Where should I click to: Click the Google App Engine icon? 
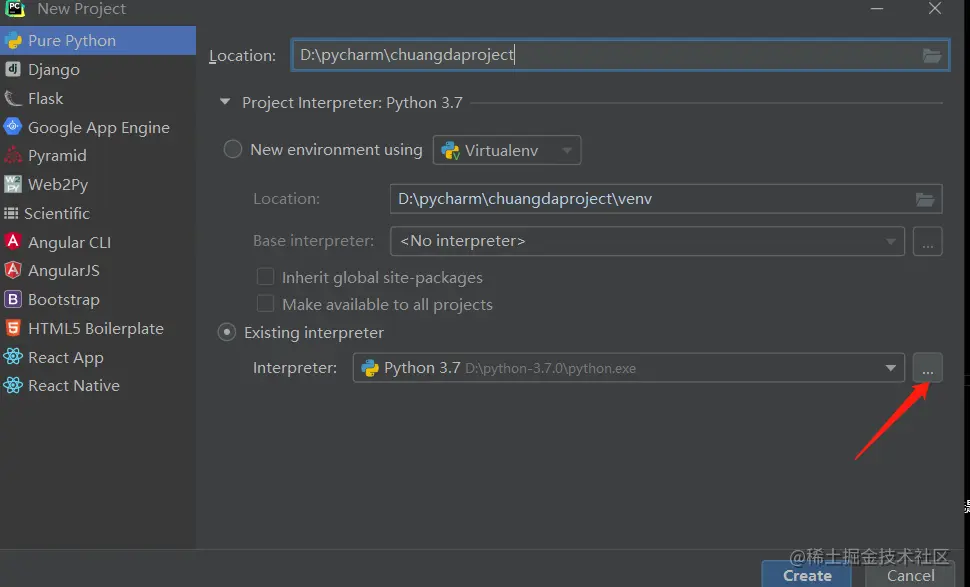pos(13,127)
